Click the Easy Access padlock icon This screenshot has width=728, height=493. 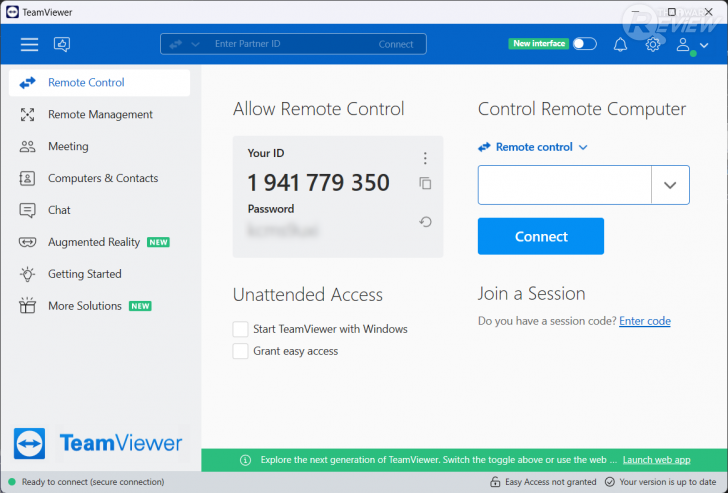click(495, 482)
